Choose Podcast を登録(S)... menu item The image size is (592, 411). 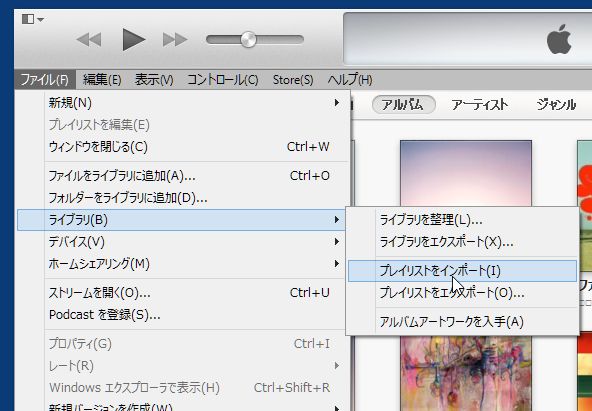click(x=181, y=314)
